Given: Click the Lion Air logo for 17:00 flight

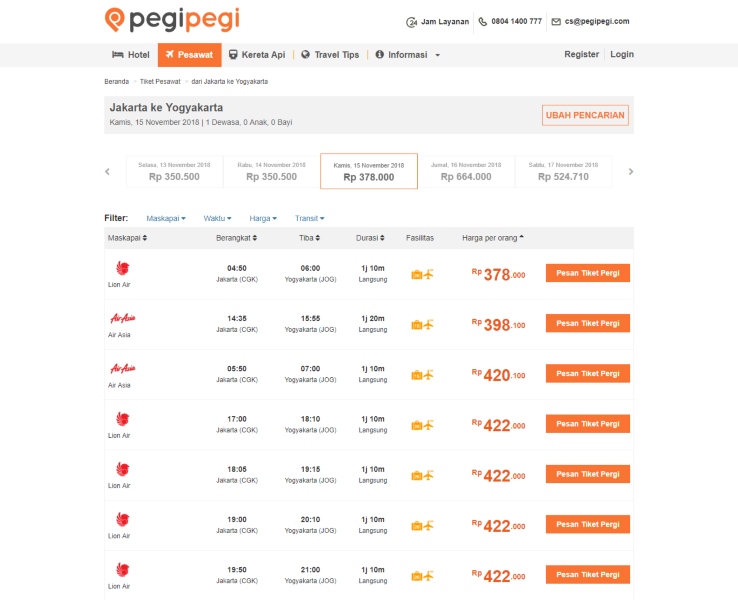Looking at the screenshot, I should coord(122,419).
